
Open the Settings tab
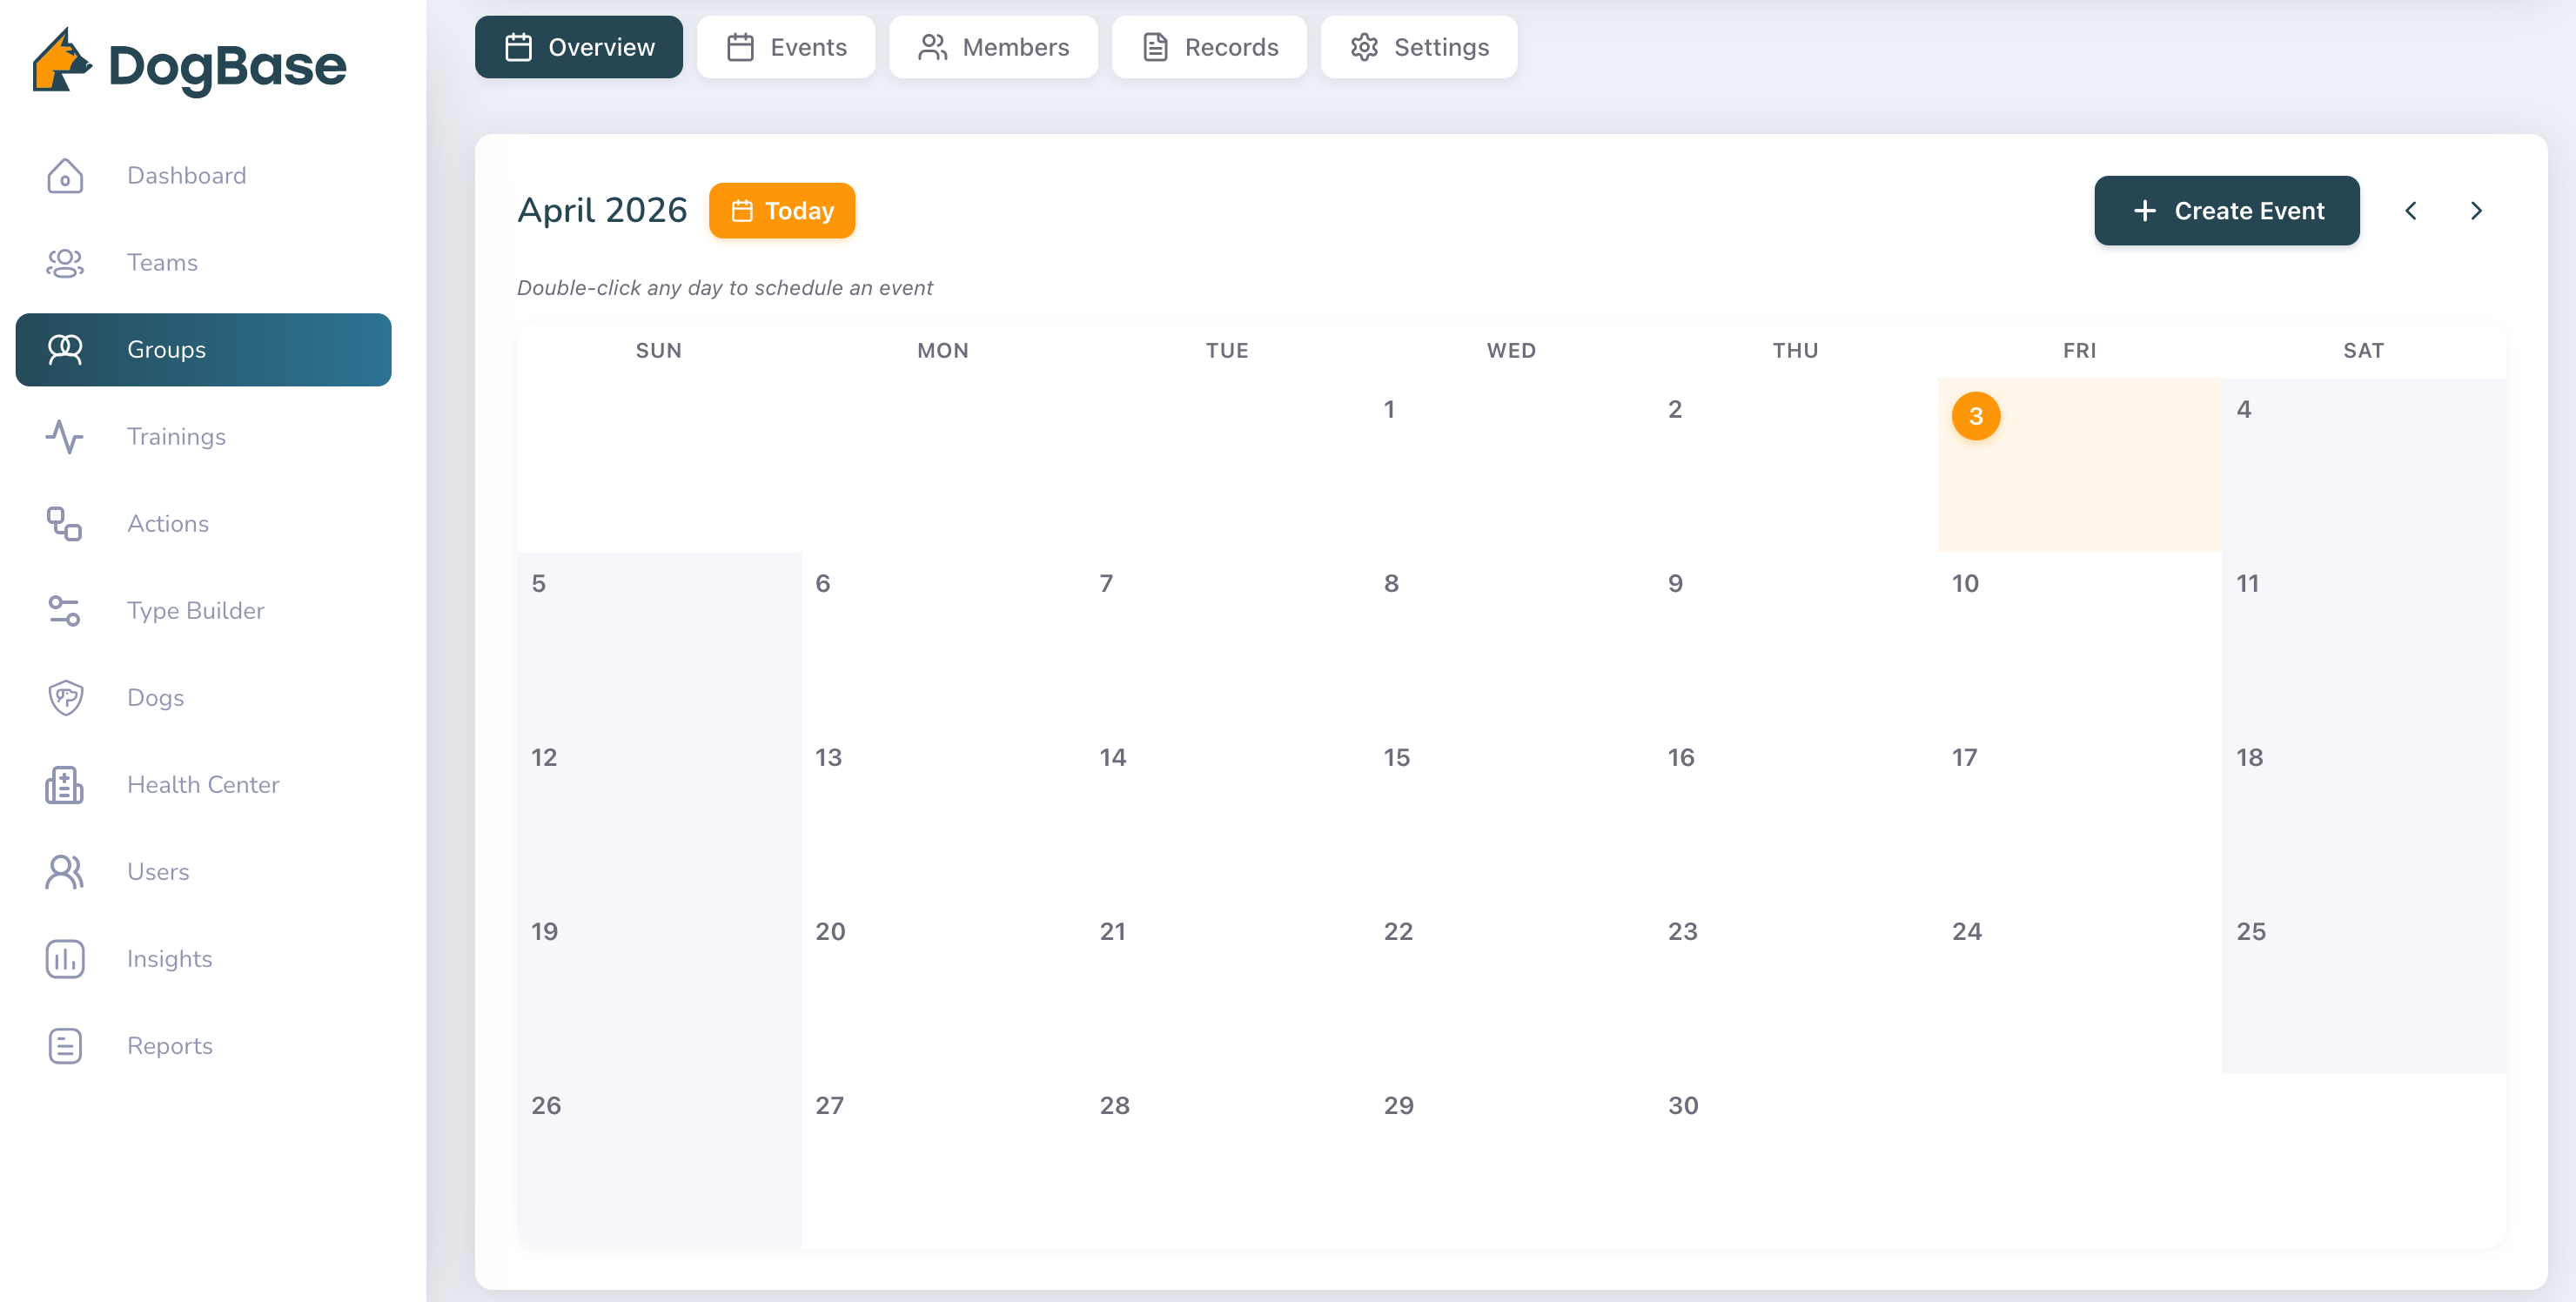point(1418,47)
